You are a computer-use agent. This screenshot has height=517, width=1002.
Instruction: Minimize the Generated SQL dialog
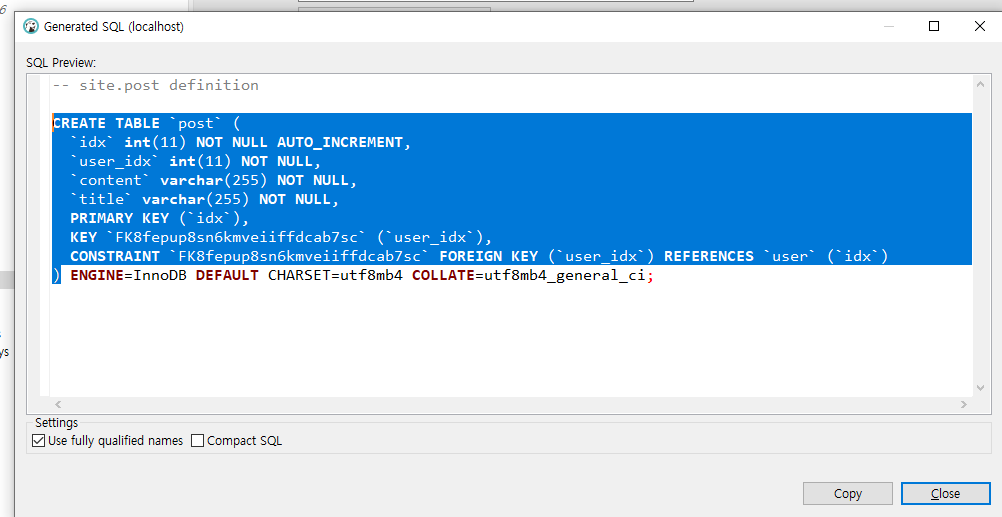click(x=889, y=26)
